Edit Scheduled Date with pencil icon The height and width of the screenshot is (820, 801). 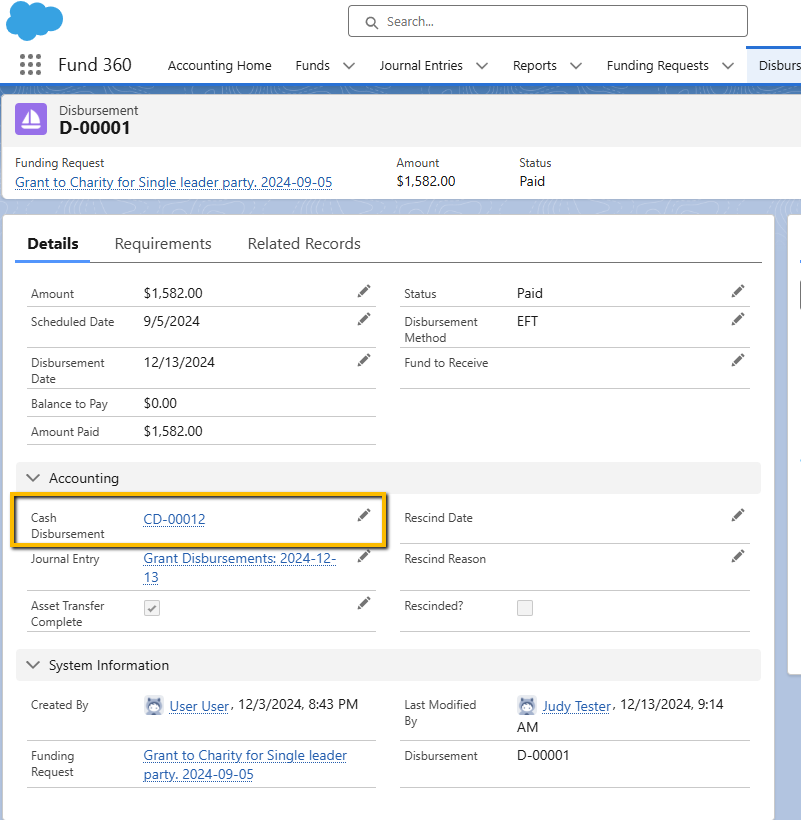click(x=364, y=320)
